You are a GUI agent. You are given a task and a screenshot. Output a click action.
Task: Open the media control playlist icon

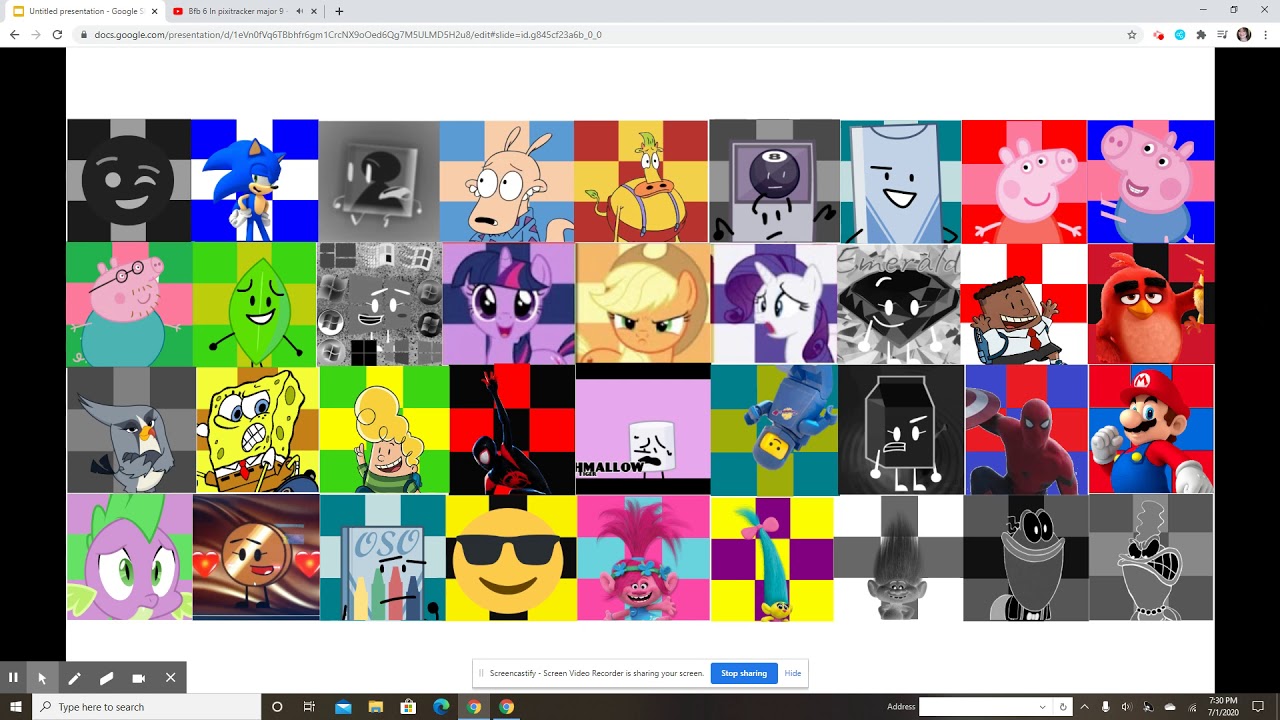coord(1222,34)
